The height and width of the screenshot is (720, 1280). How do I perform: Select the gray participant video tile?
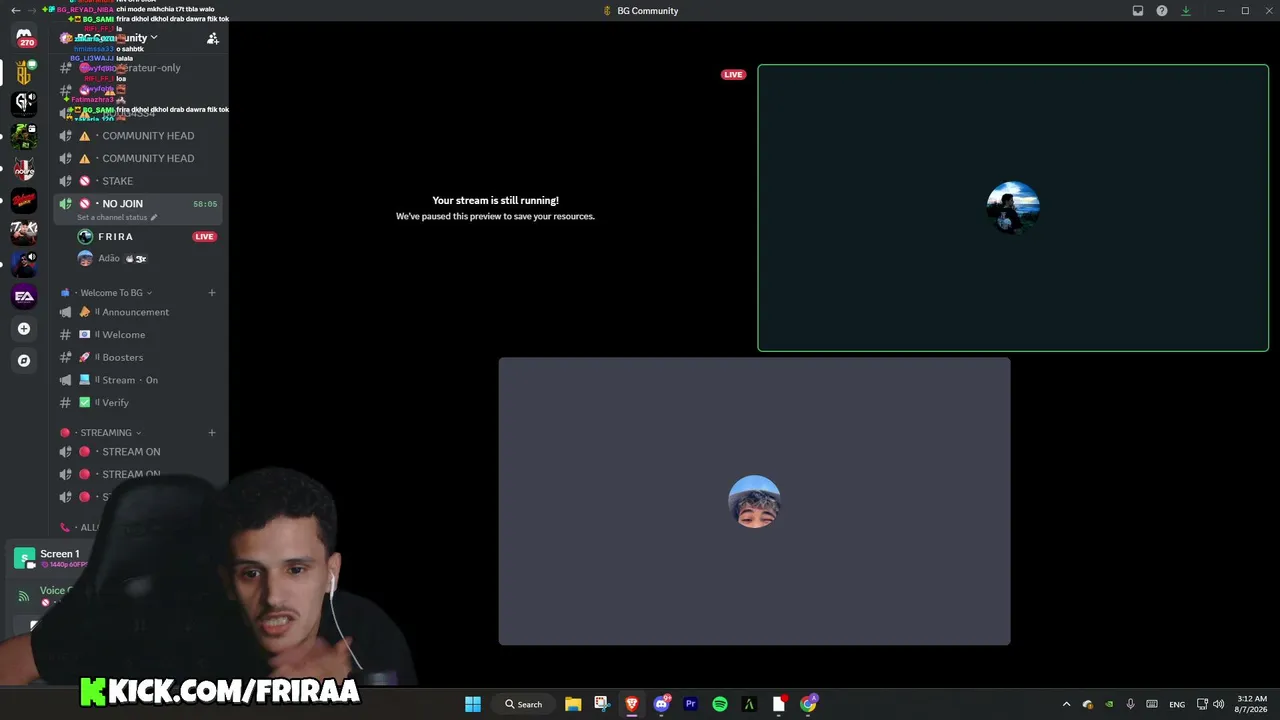pyautogui.click(x=755, y=501)
